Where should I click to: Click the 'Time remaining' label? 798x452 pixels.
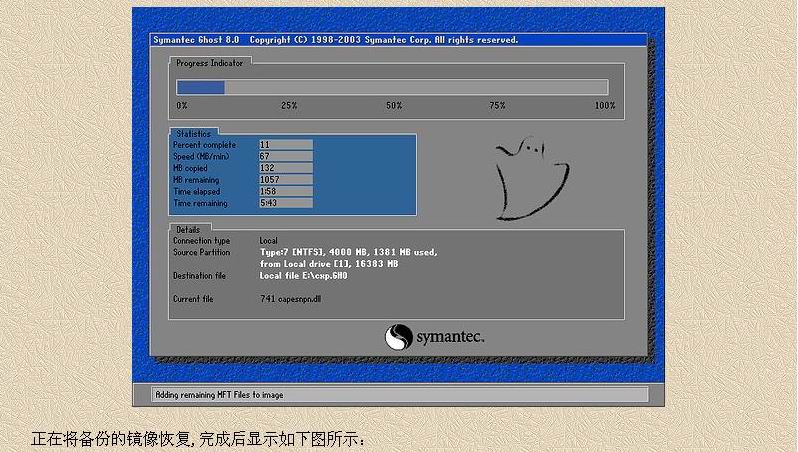click(x=200, y=203)
